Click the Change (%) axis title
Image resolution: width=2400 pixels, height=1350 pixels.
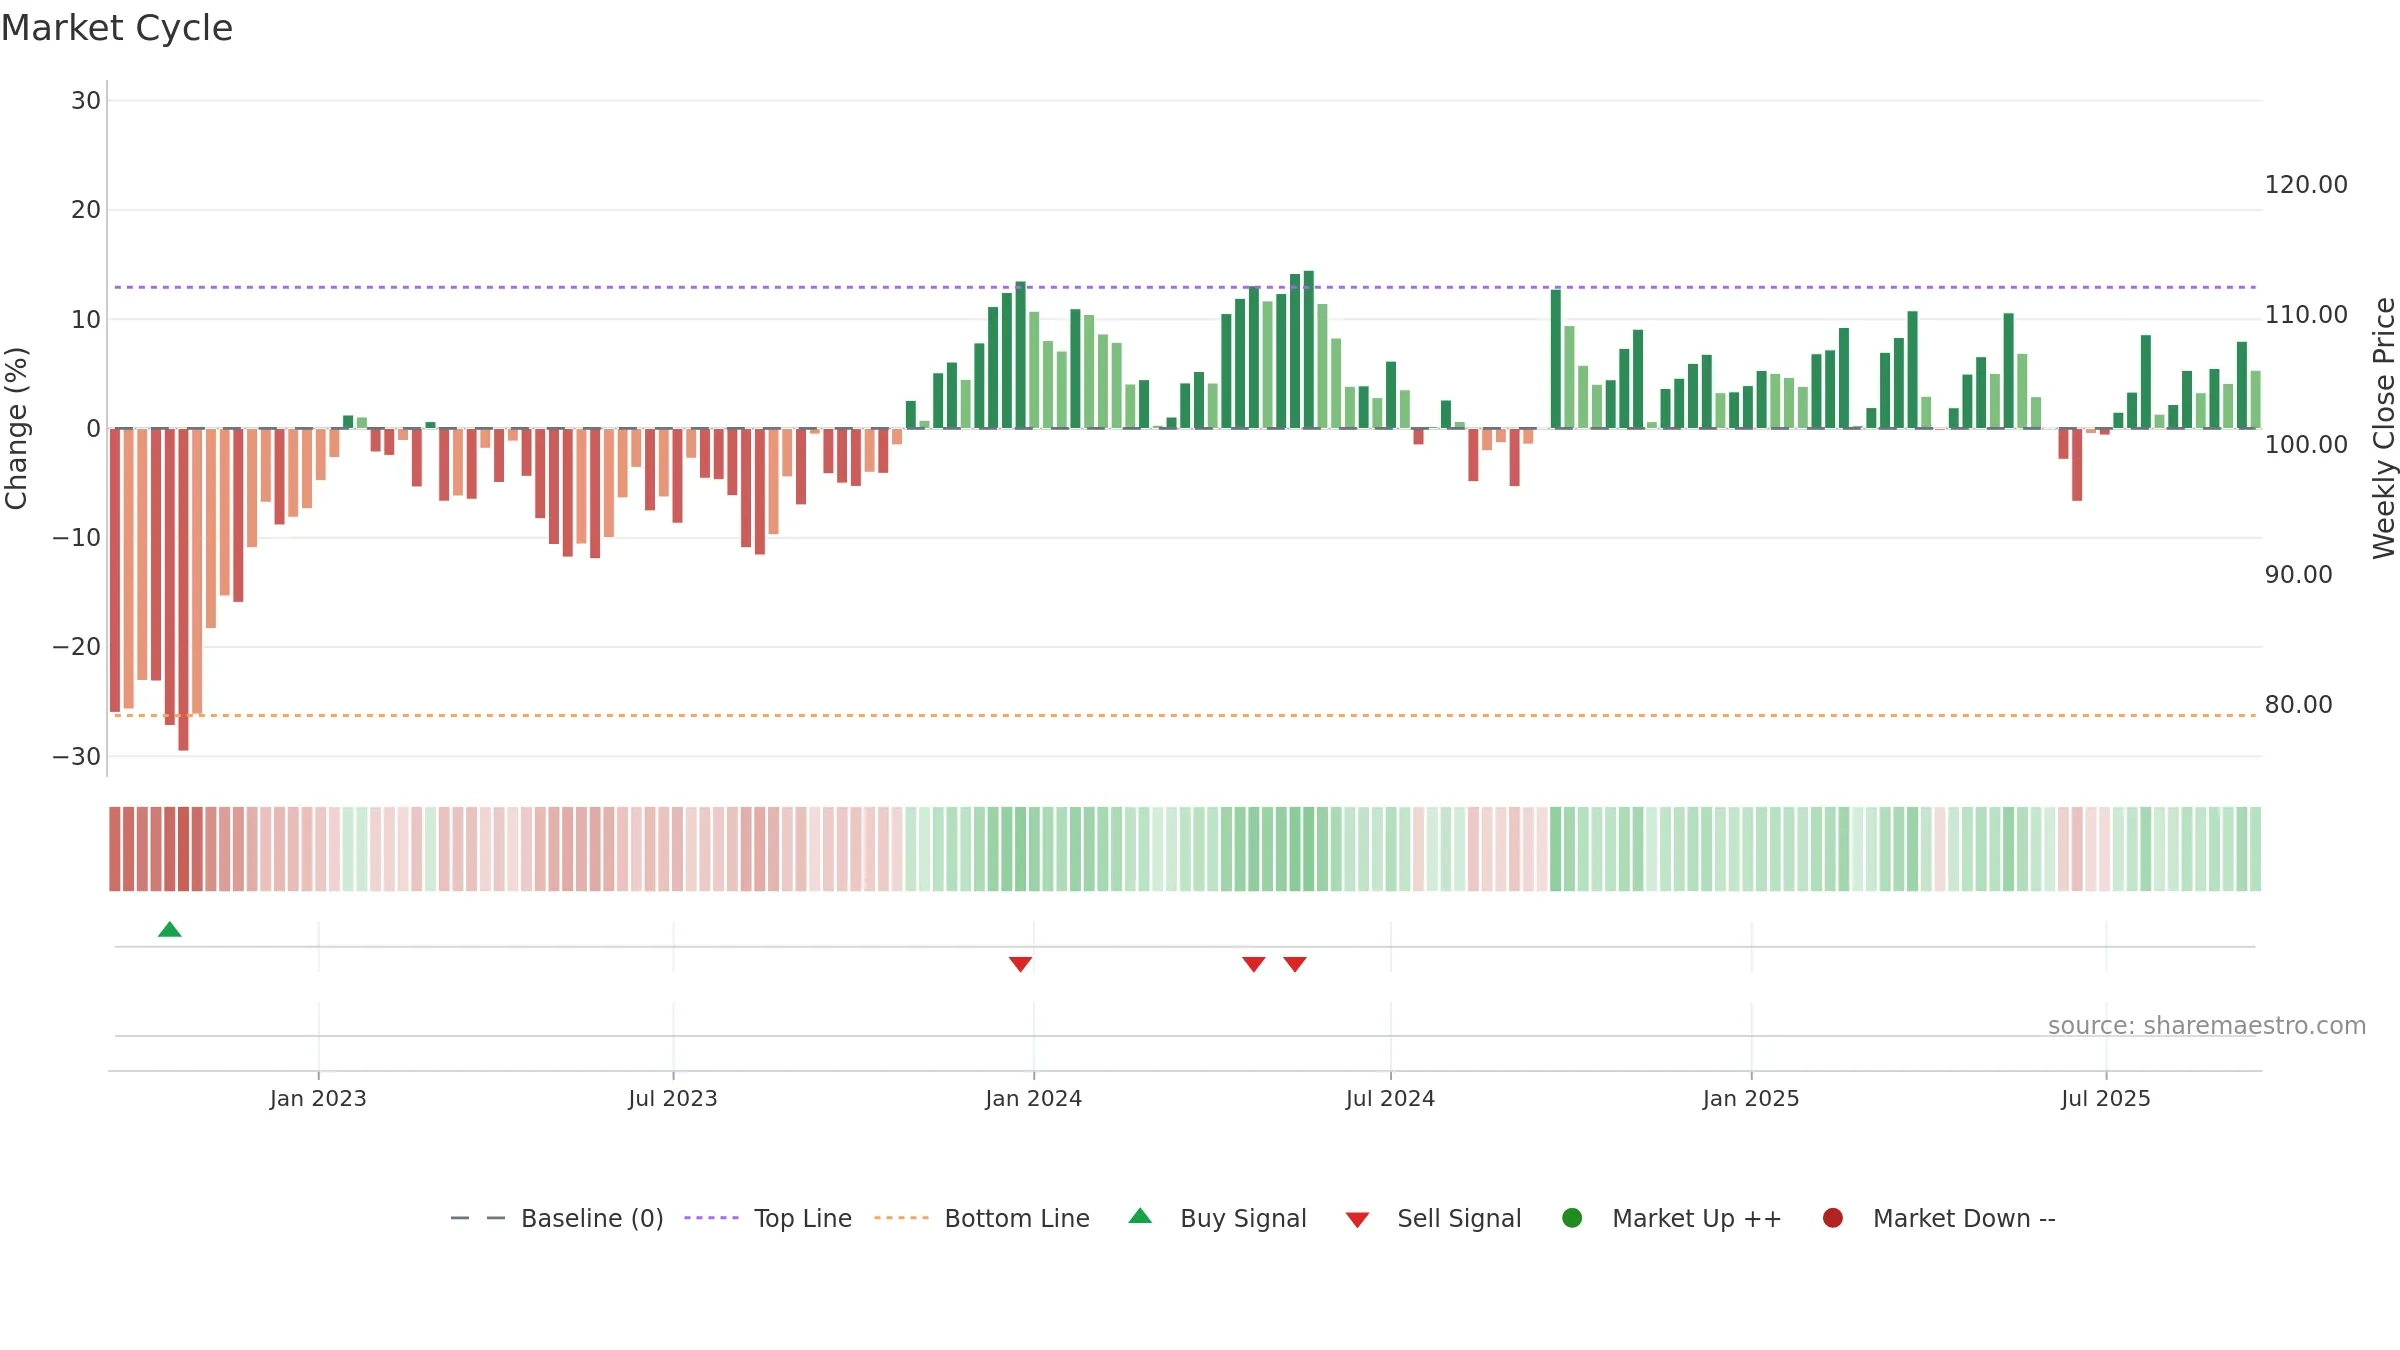pyautogui.click(x=16, y=428)
